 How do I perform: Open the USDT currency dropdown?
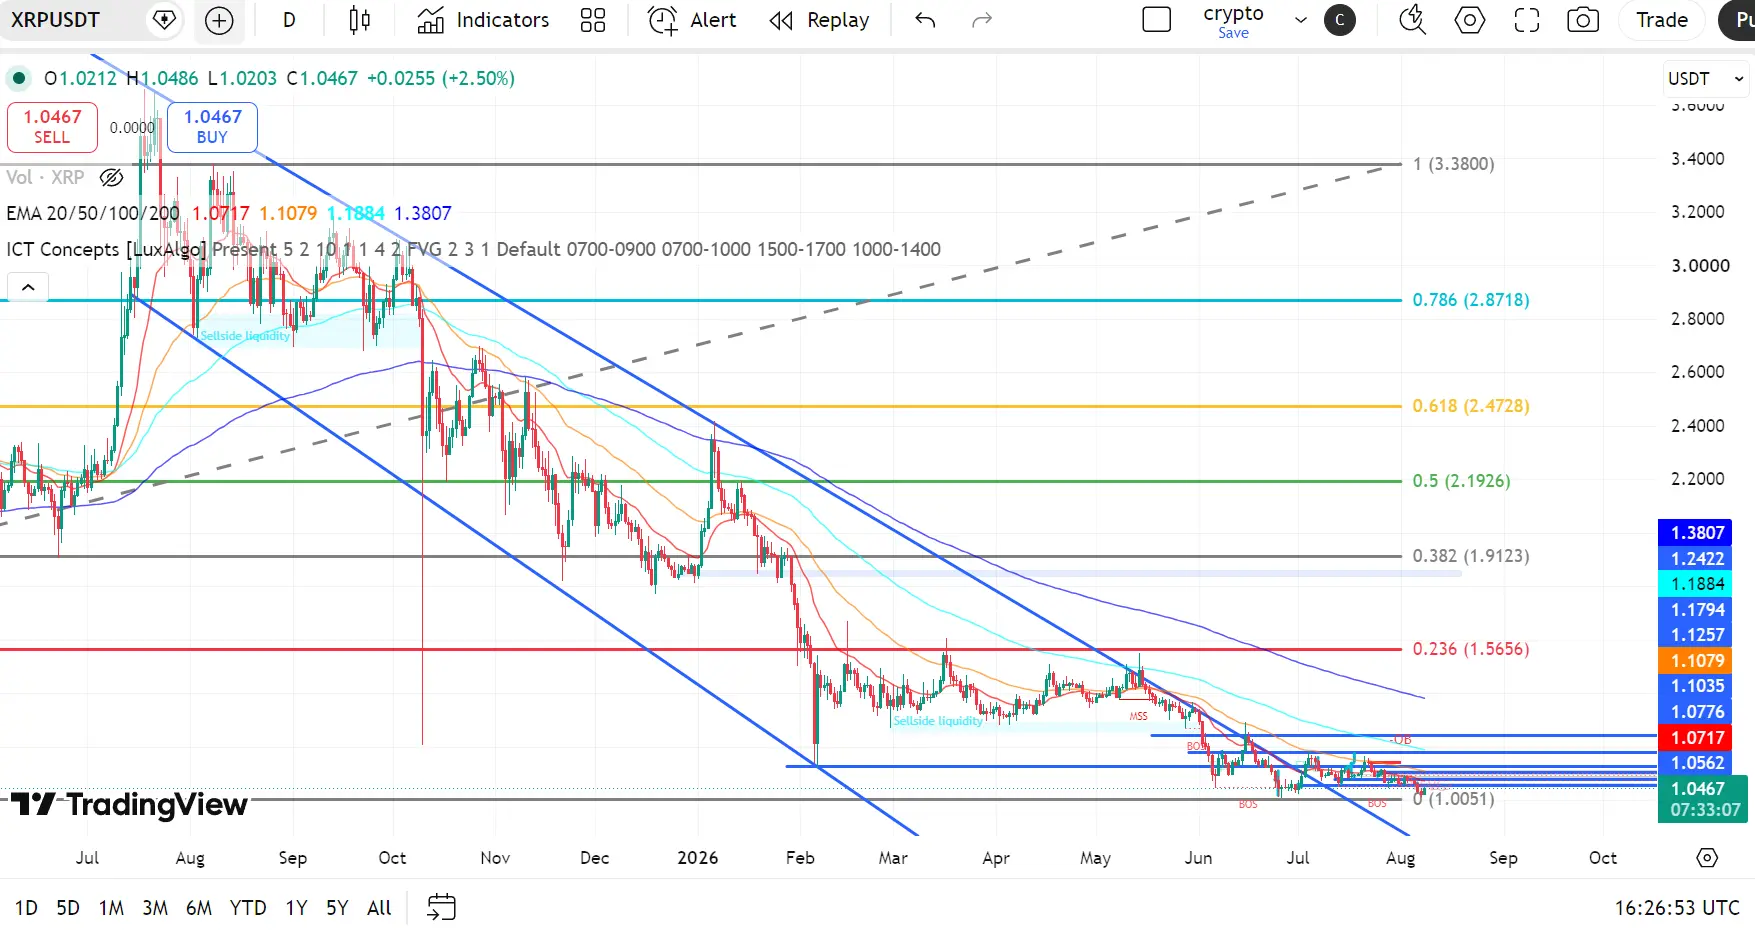pos(1705,79)
